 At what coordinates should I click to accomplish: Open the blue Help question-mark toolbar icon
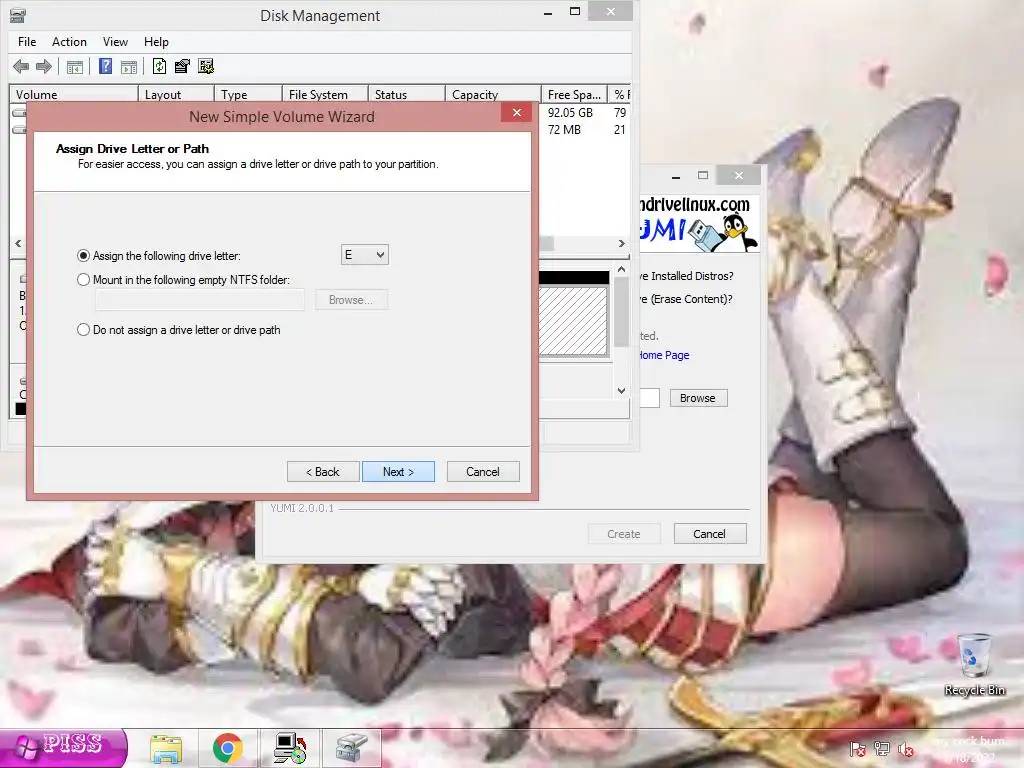pos(105,67)
